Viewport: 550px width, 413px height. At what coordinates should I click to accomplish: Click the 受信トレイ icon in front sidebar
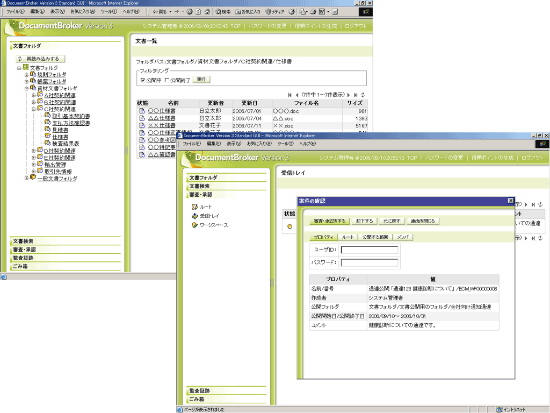[x=195, y=216]
